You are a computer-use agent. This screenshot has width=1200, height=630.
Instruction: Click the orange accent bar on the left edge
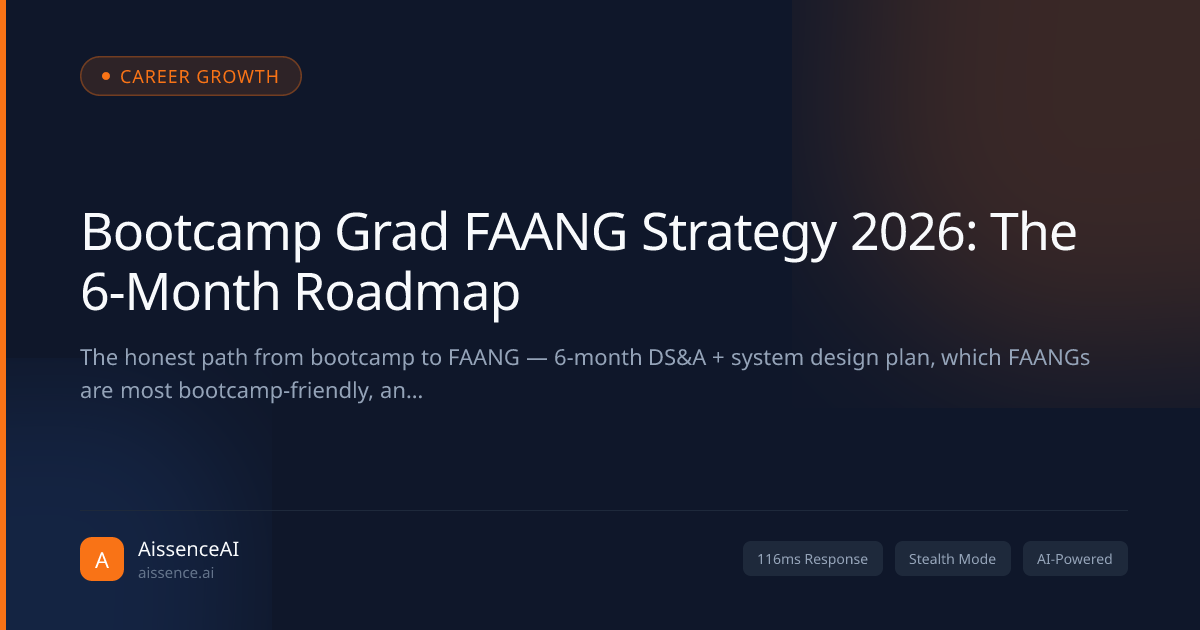point(3,315)
